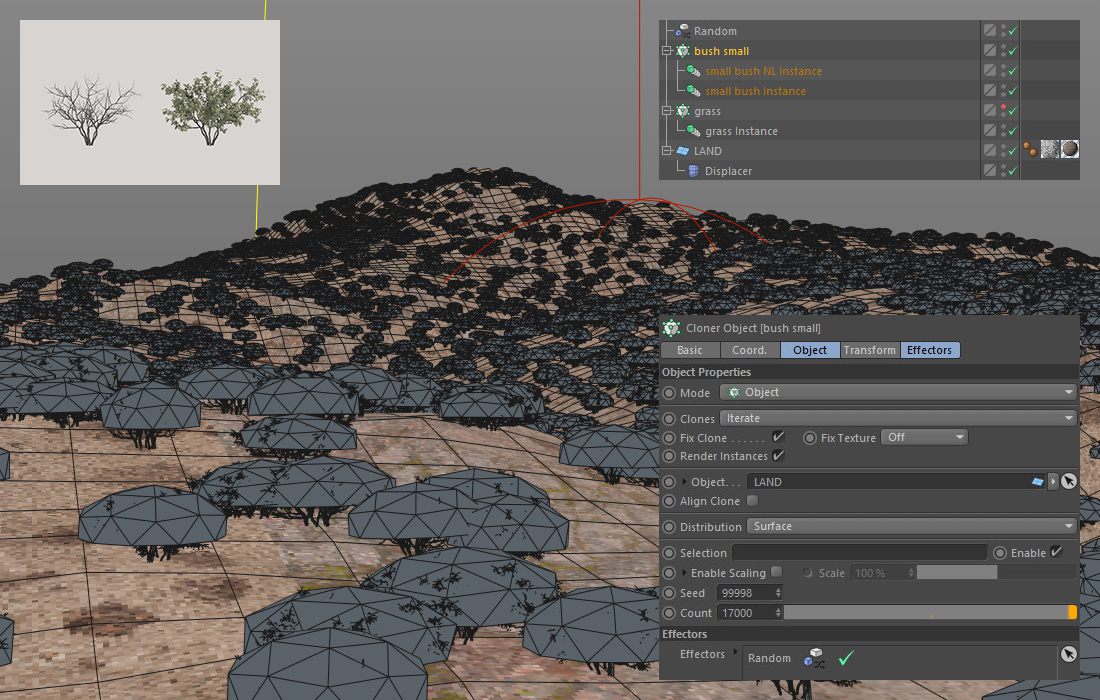Collapse the grass cloner tree node
The width and height of the screenshot is (1100, 700).
[x=667, y=111]
